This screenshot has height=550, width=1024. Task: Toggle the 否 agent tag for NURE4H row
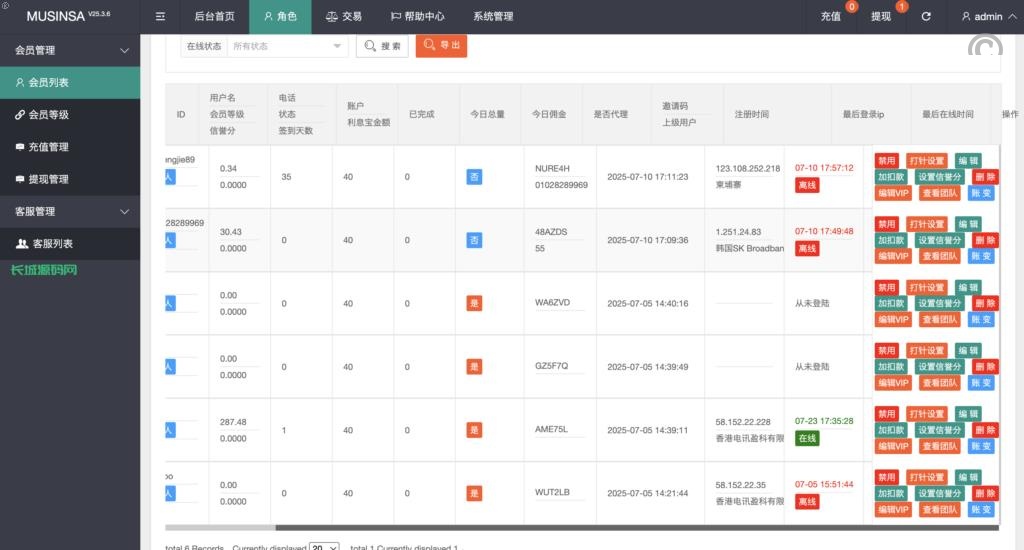click(x=474, y=177)
